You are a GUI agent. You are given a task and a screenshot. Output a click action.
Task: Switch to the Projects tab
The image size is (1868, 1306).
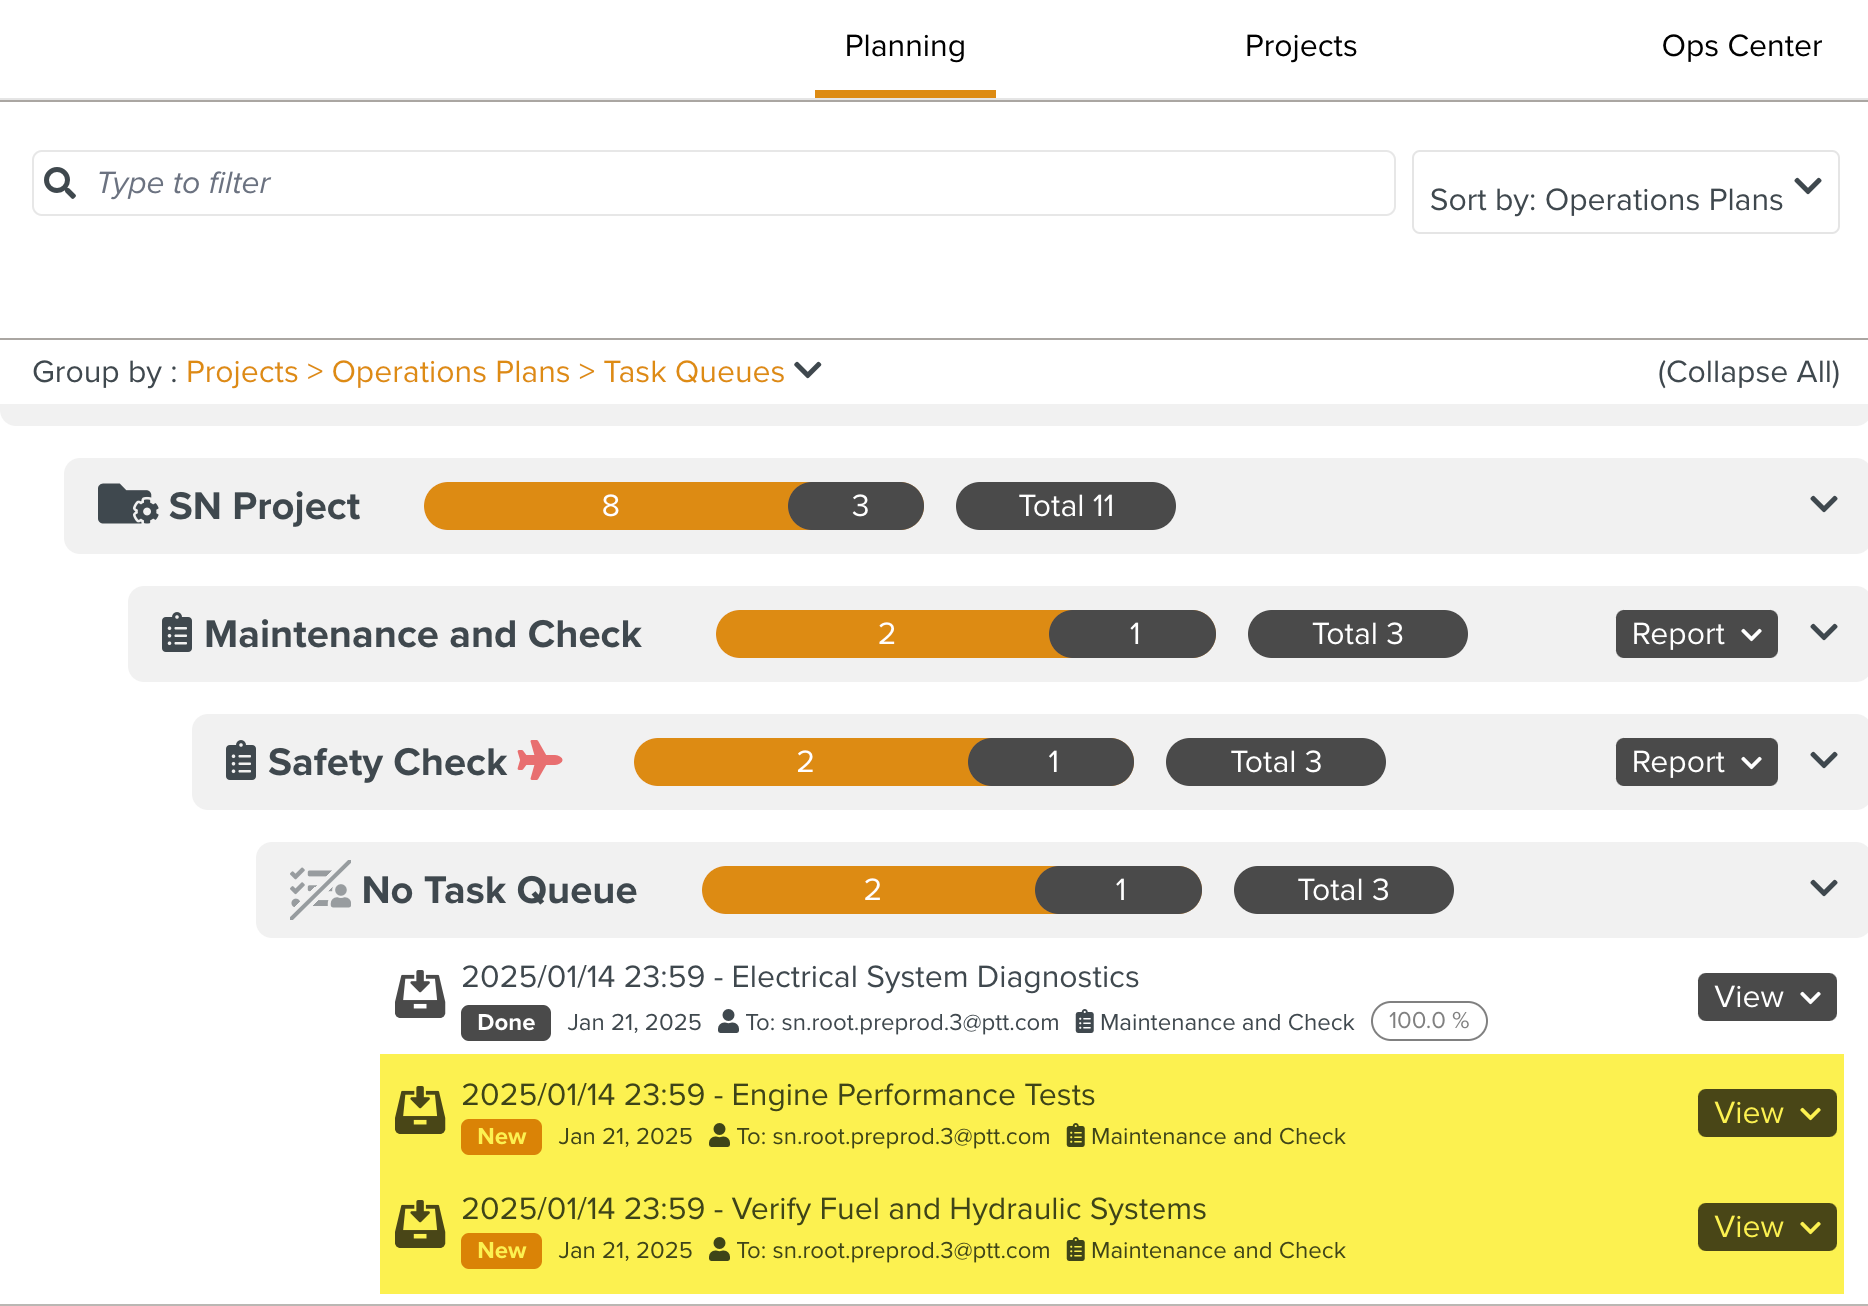[x=1300, y=47]
